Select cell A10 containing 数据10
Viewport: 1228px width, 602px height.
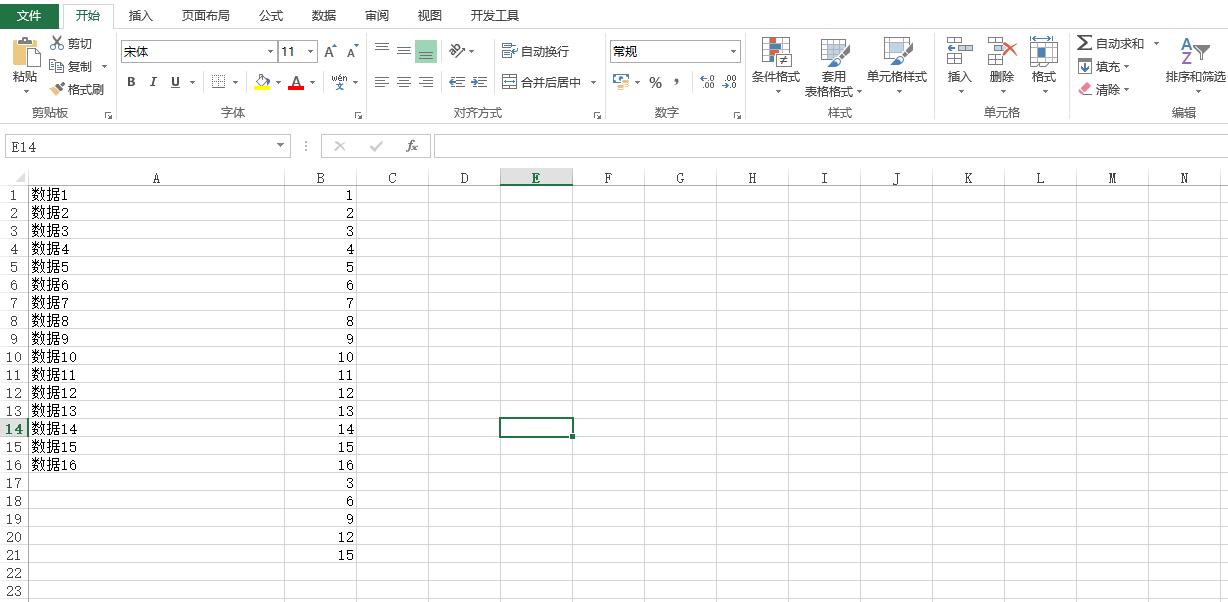tap(156, 357)
